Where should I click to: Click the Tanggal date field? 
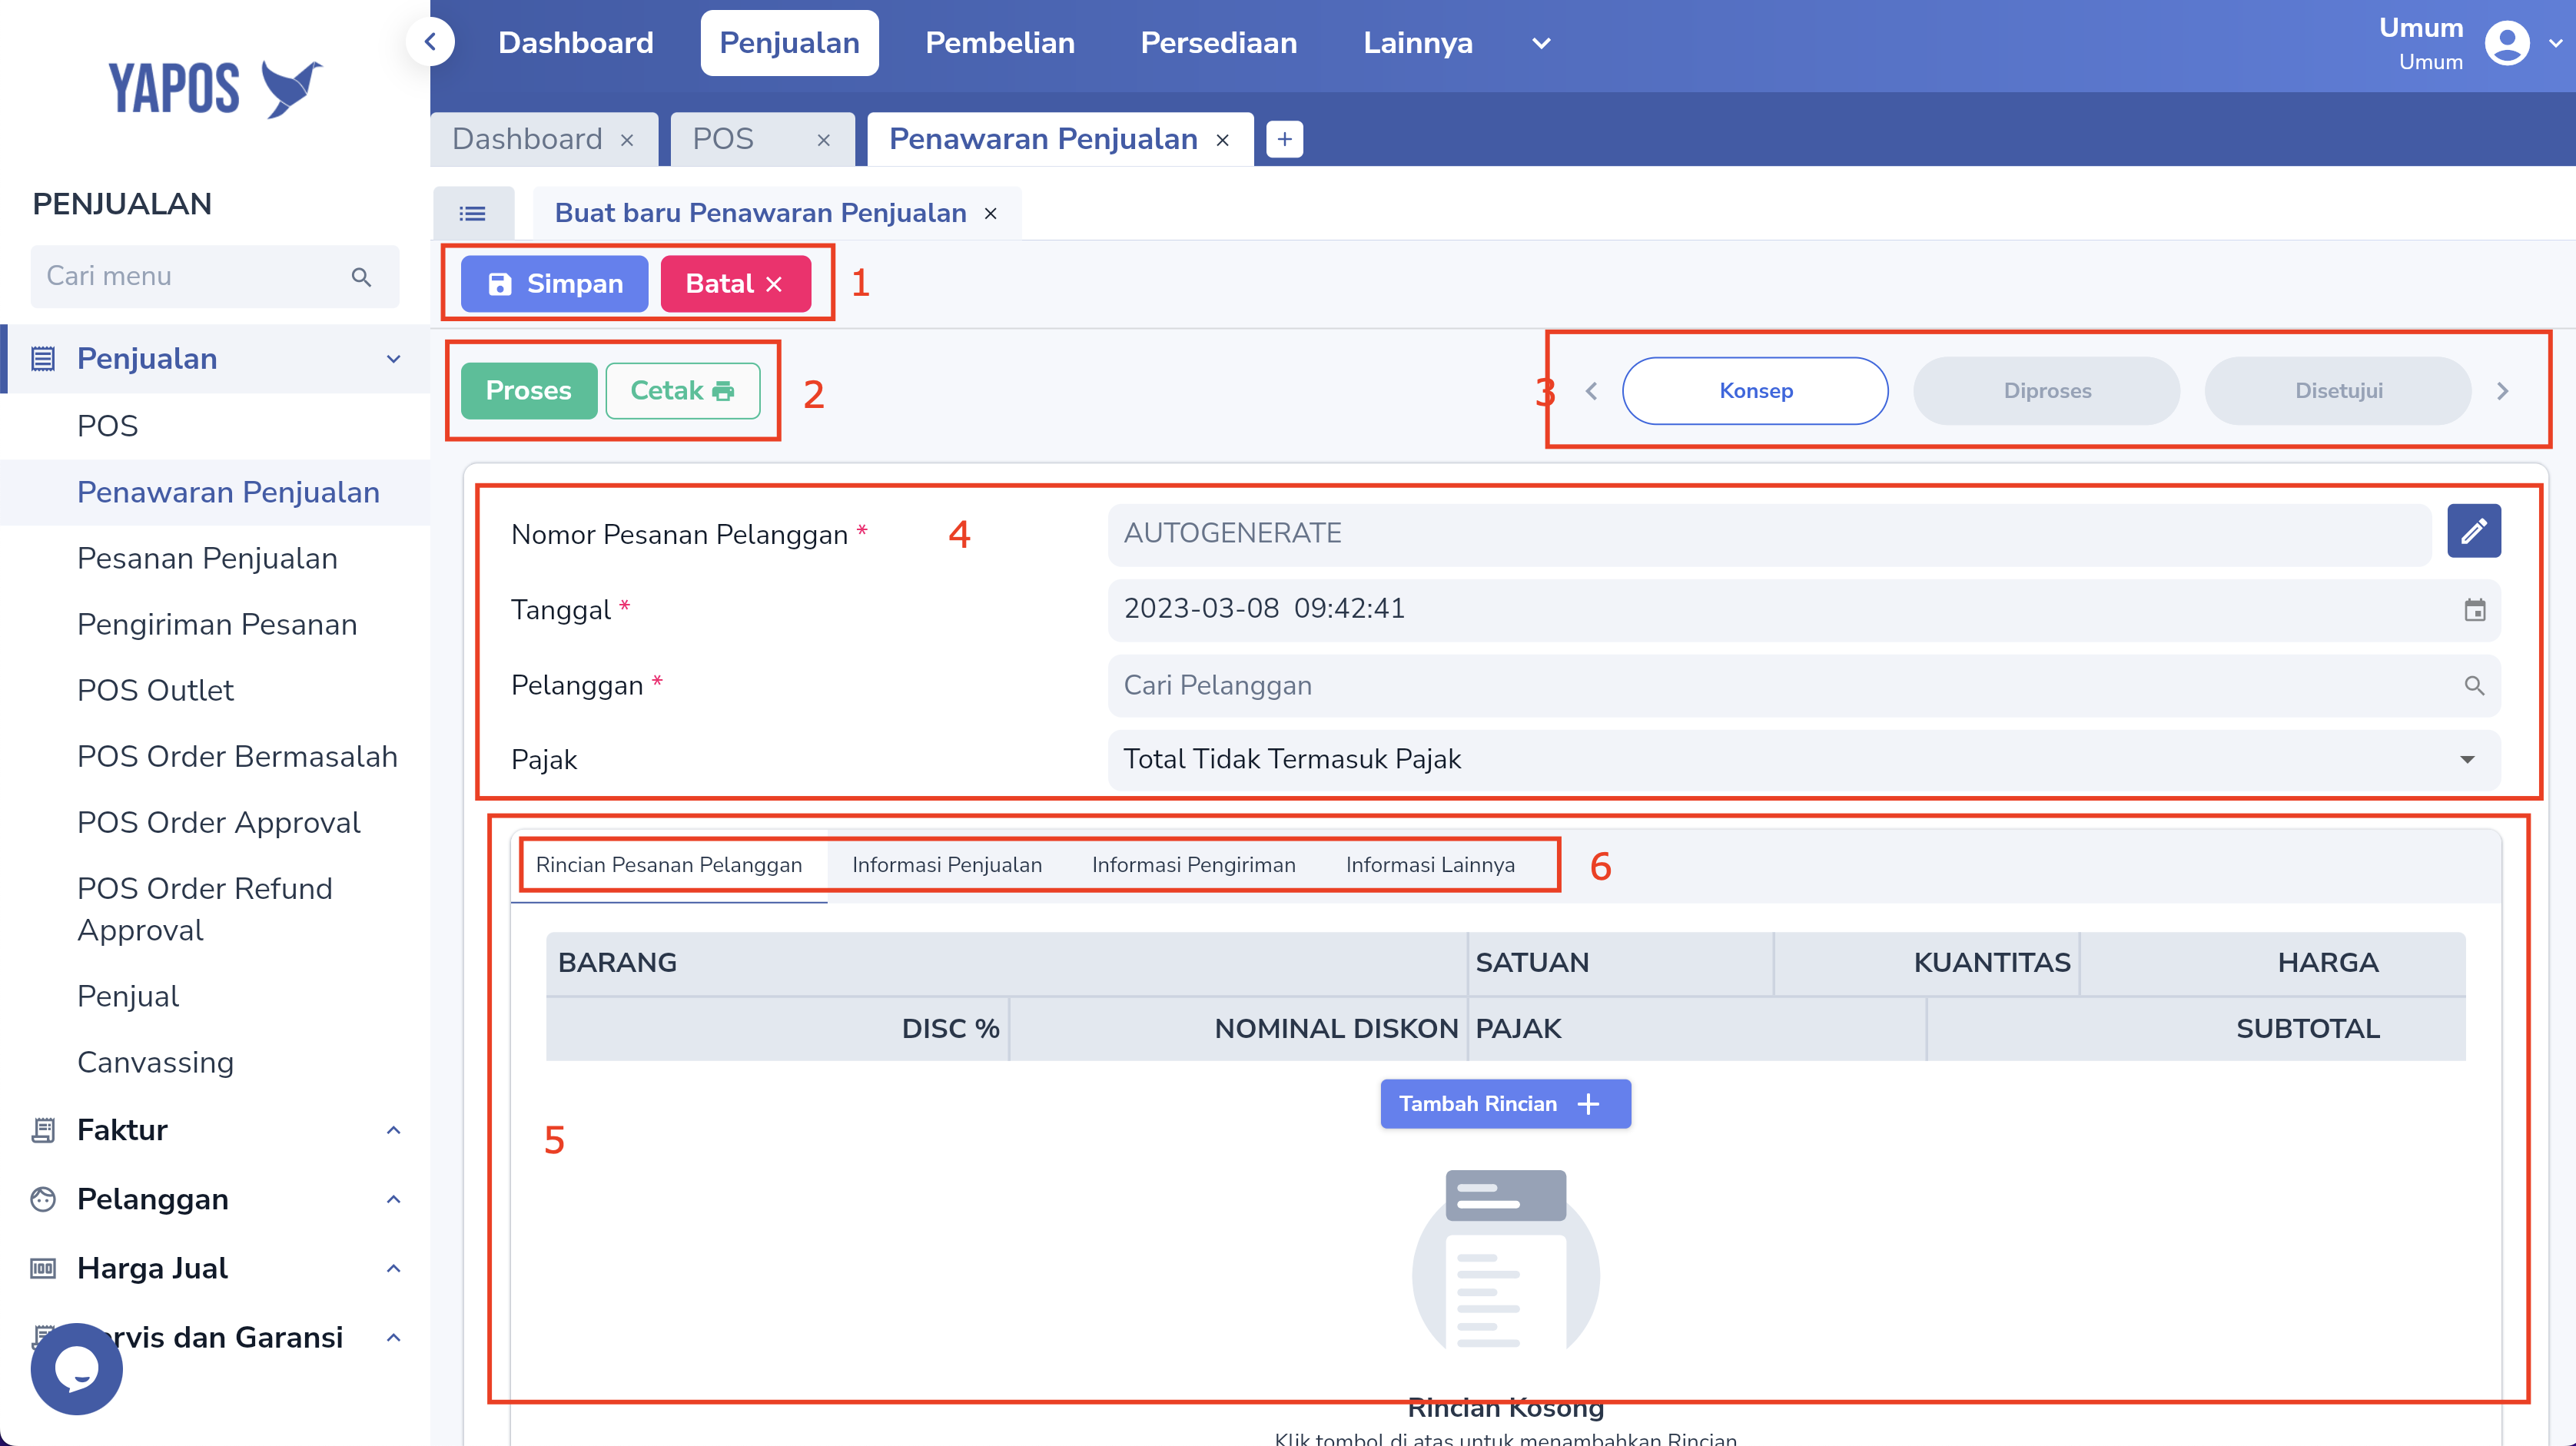(1804, 610)
